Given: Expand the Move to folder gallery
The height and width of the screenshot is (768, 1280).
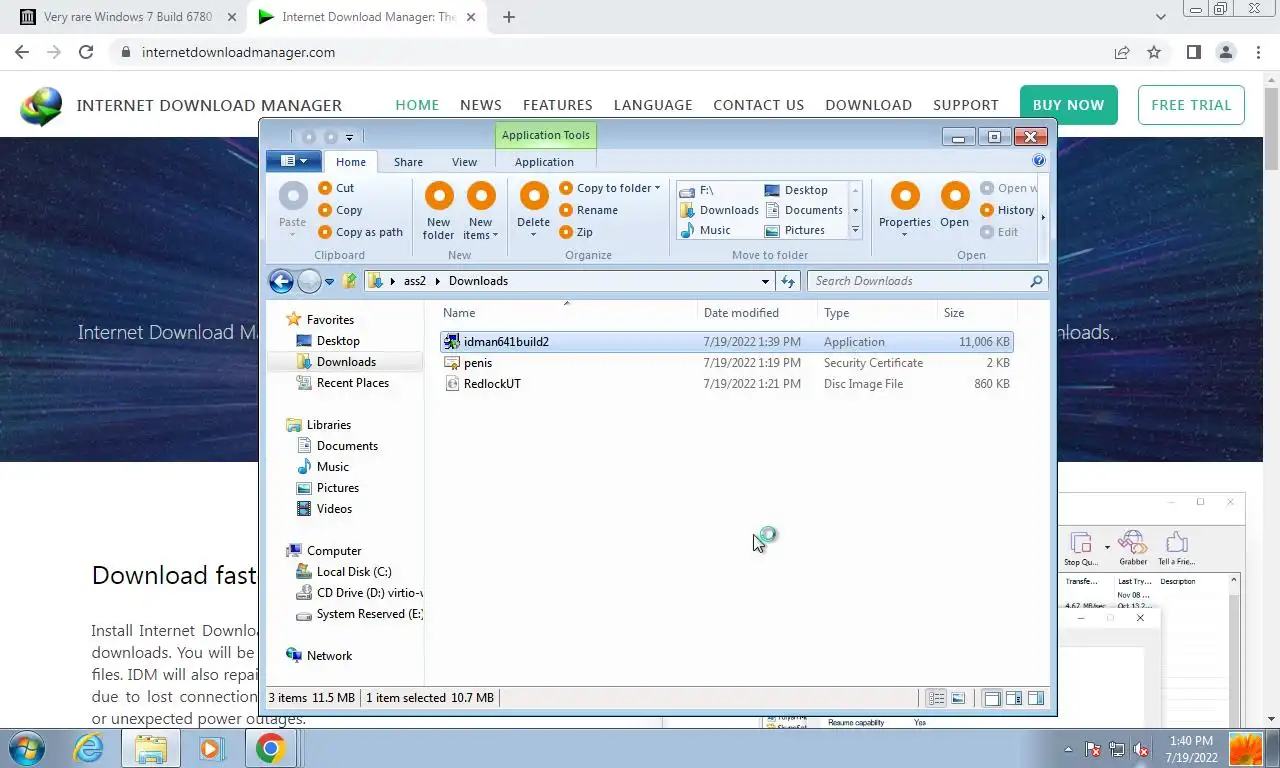Looking at the screenshot, I should (855, 230).
